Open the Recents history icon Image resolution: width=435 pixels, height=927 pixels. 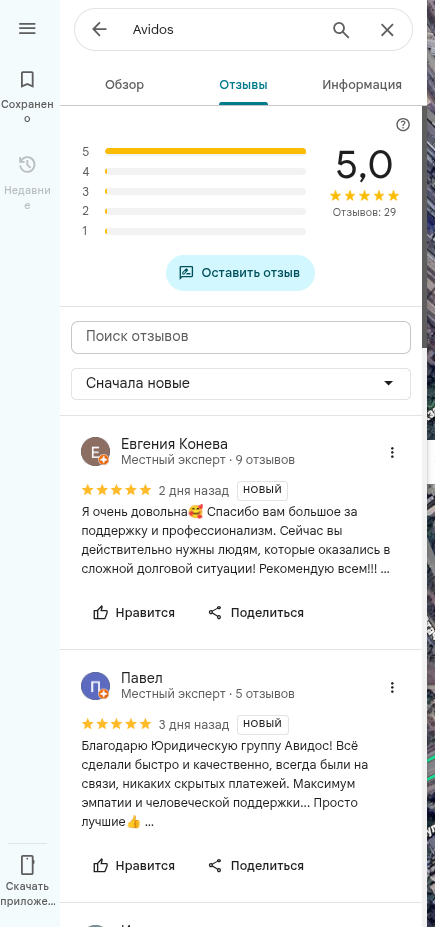coord(27,164)
